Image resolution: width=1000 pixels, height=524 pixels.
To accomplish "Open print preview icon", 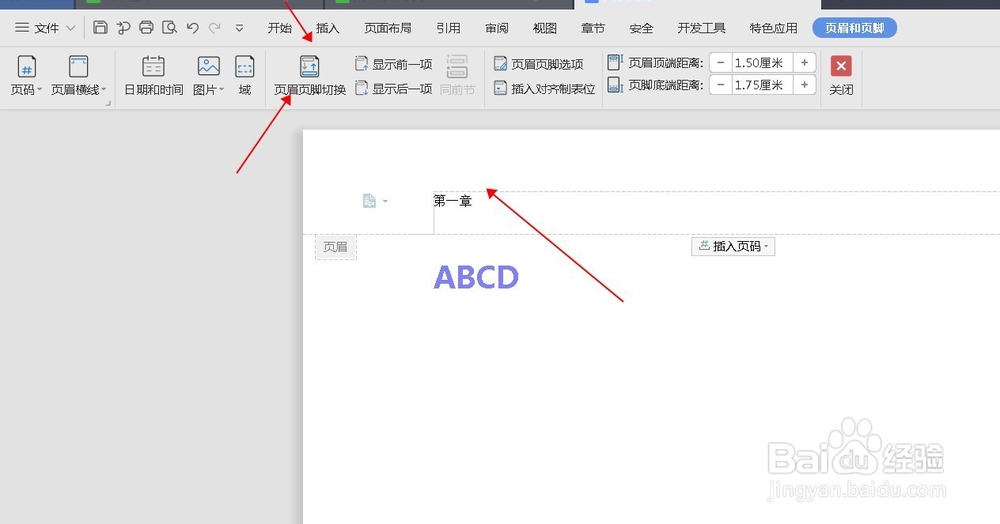I will point(169,27).
